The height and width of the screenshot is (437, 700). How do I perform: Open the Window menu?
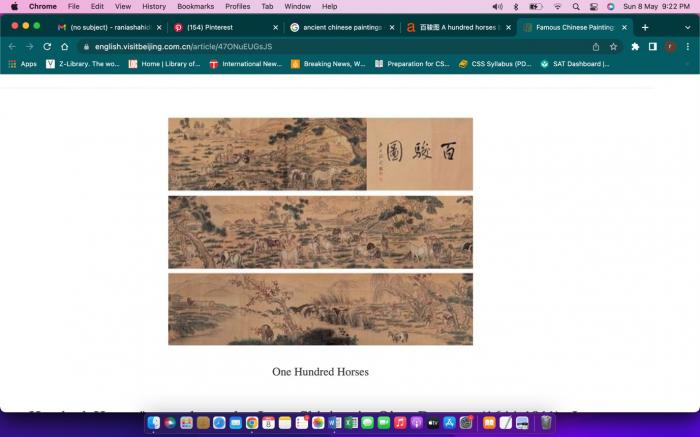pyautogui.click(x=297, y=6)
